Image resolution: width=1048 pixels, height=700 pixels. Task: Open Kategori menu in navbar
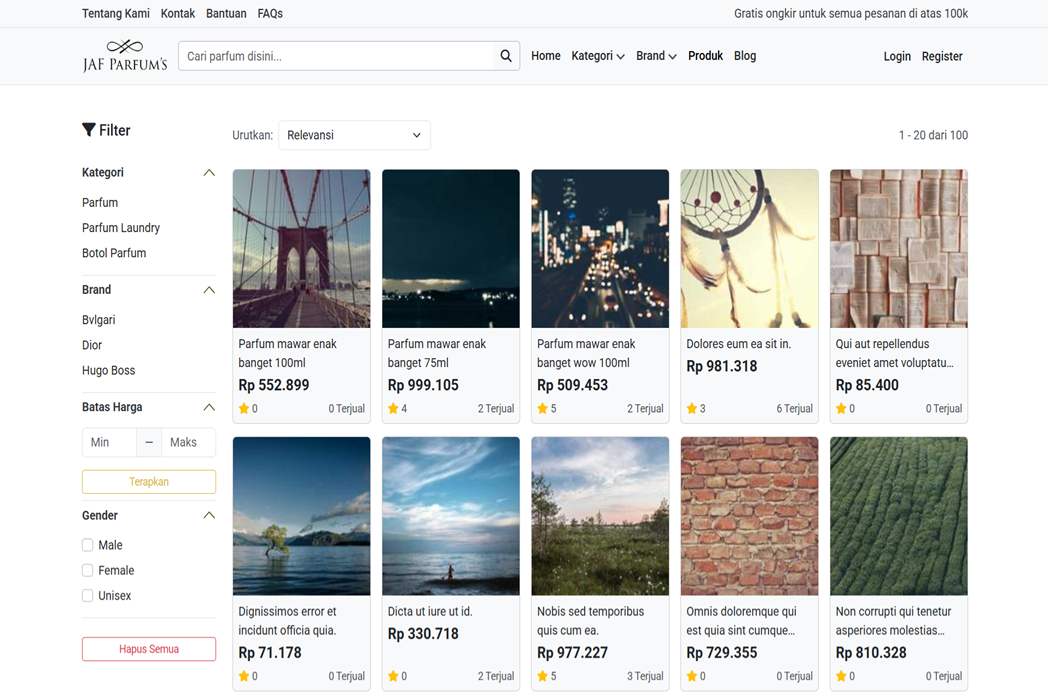(x=597, y=56)
